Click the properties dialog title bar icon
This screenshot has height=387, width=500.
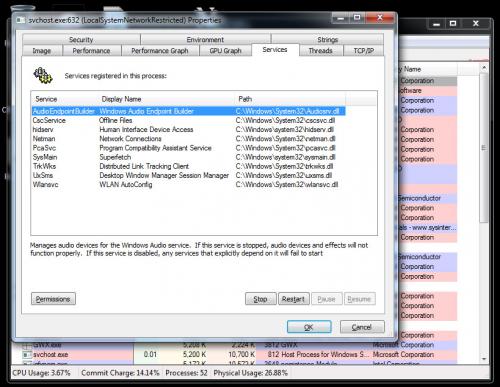click(x=21, y=20)
